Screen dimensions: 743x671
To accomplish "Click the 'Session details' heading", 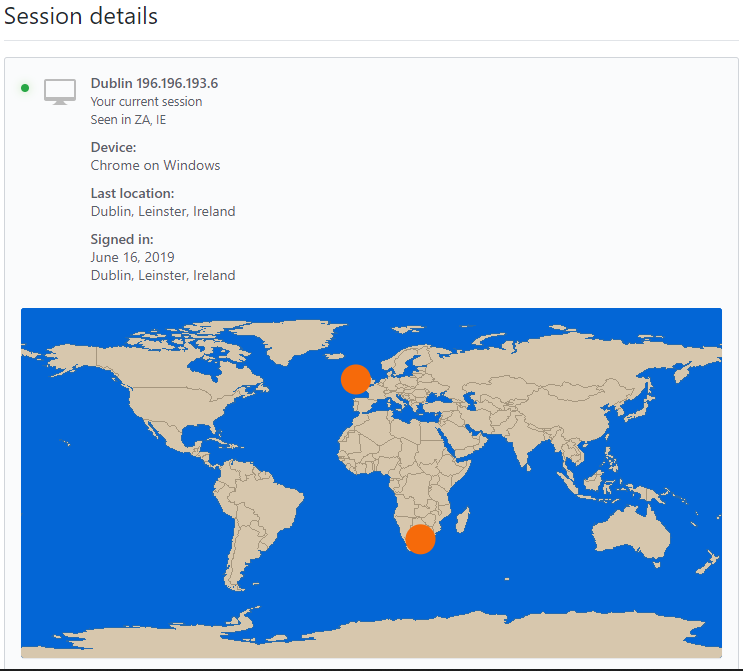I will click(x=81, y=16).
